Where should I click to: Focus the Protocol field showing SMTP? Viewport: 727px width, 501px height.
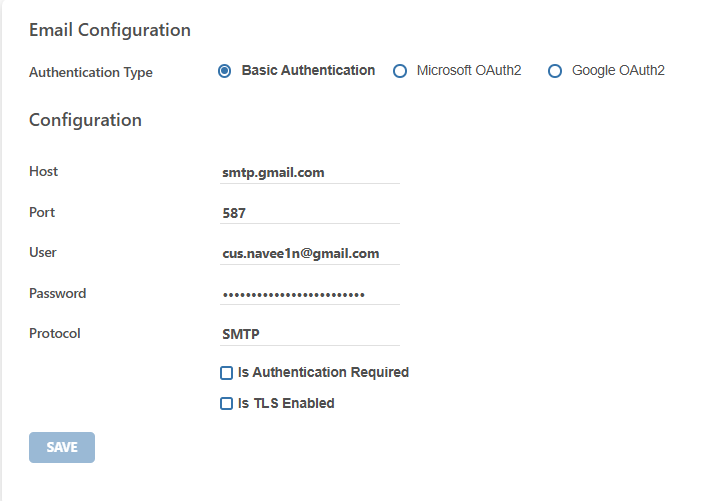310,335
